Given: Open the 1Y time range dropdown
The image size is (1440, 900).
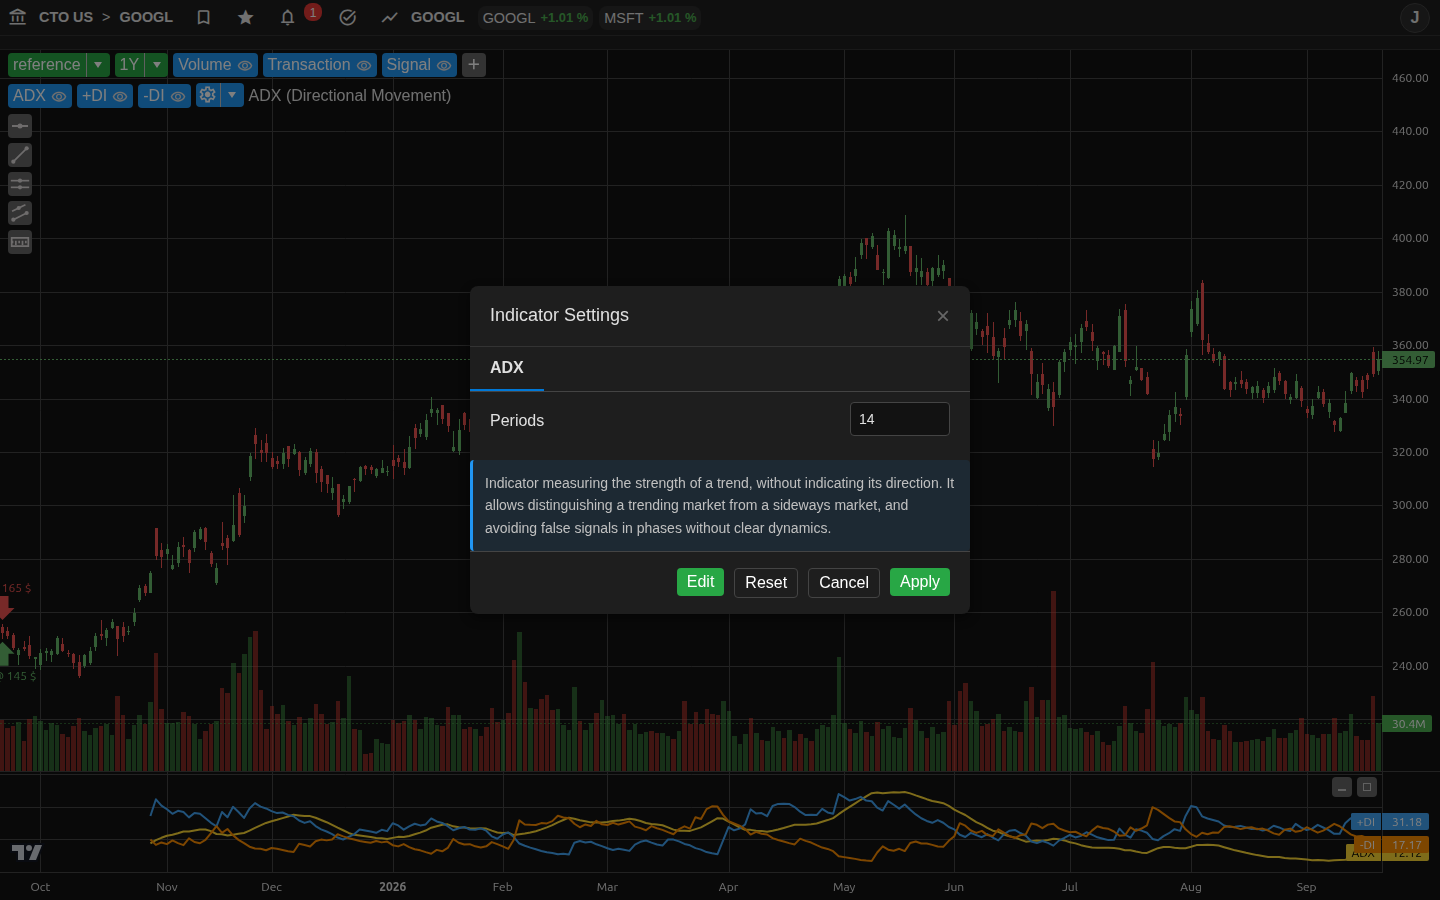Looking at the screenshot, I should (157, 65).
